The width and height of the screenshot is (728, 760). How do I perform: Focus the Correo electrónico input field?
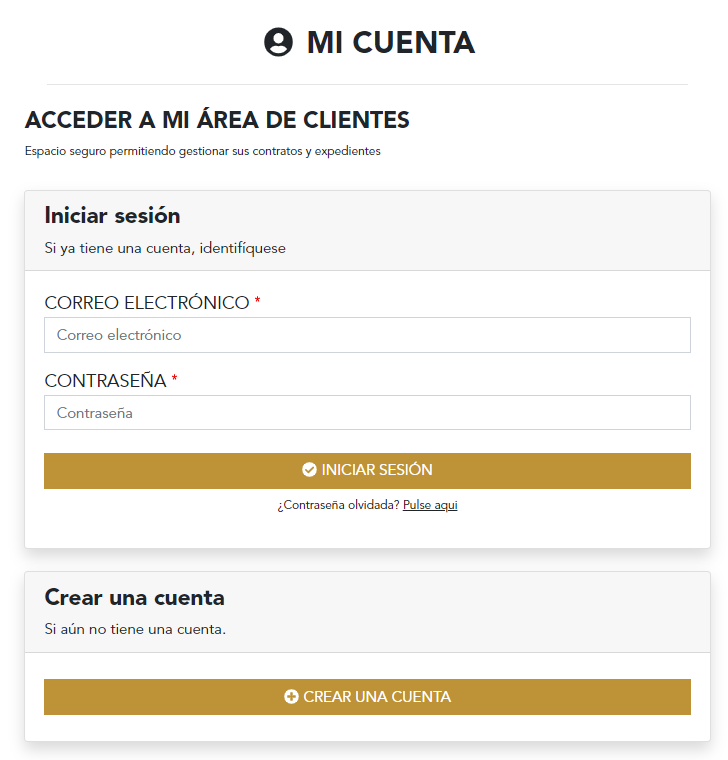367,335
